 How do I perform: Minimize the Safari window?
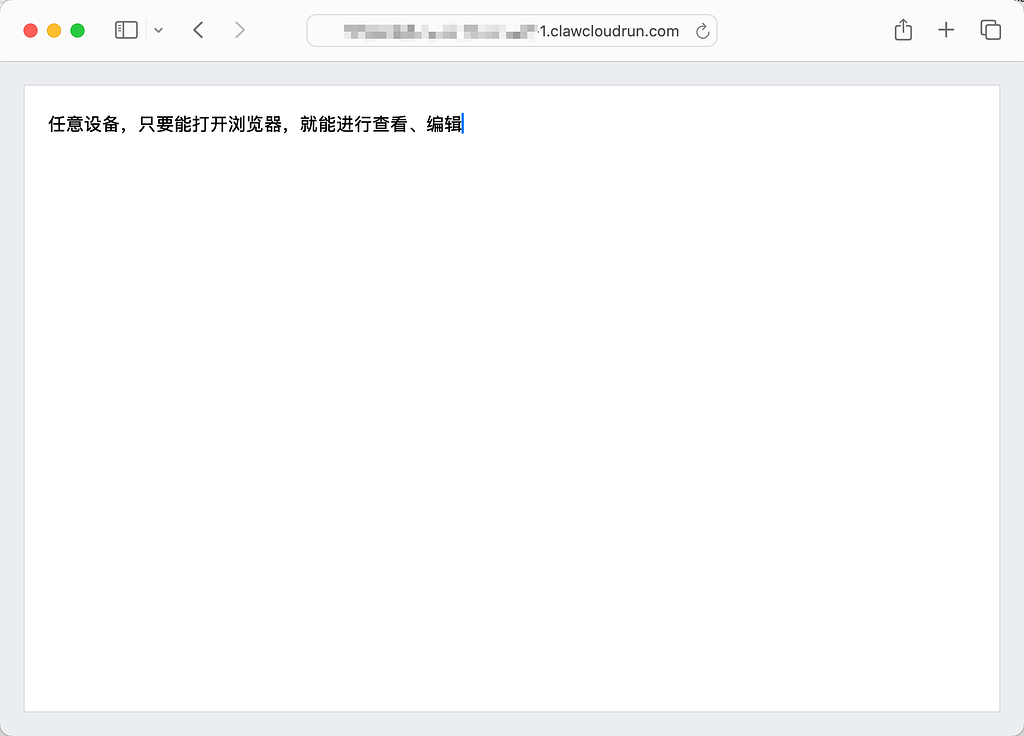54,31
